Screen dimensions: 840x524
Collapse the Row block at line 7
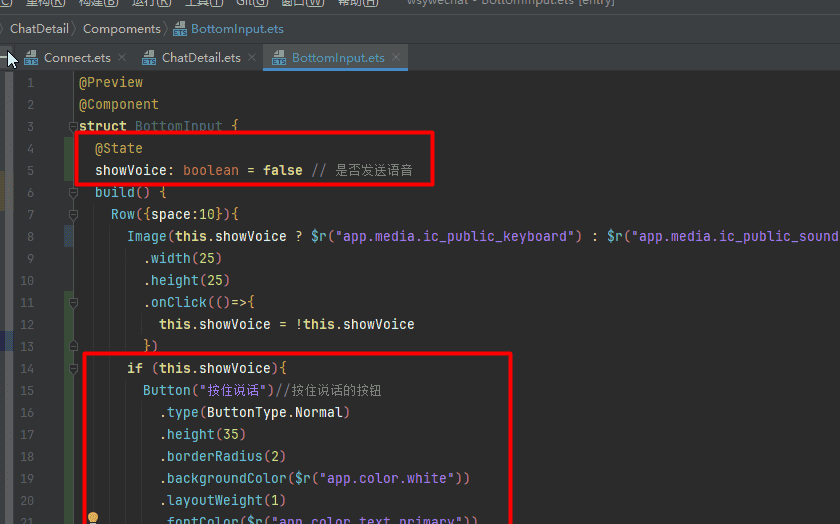point(72,215)
